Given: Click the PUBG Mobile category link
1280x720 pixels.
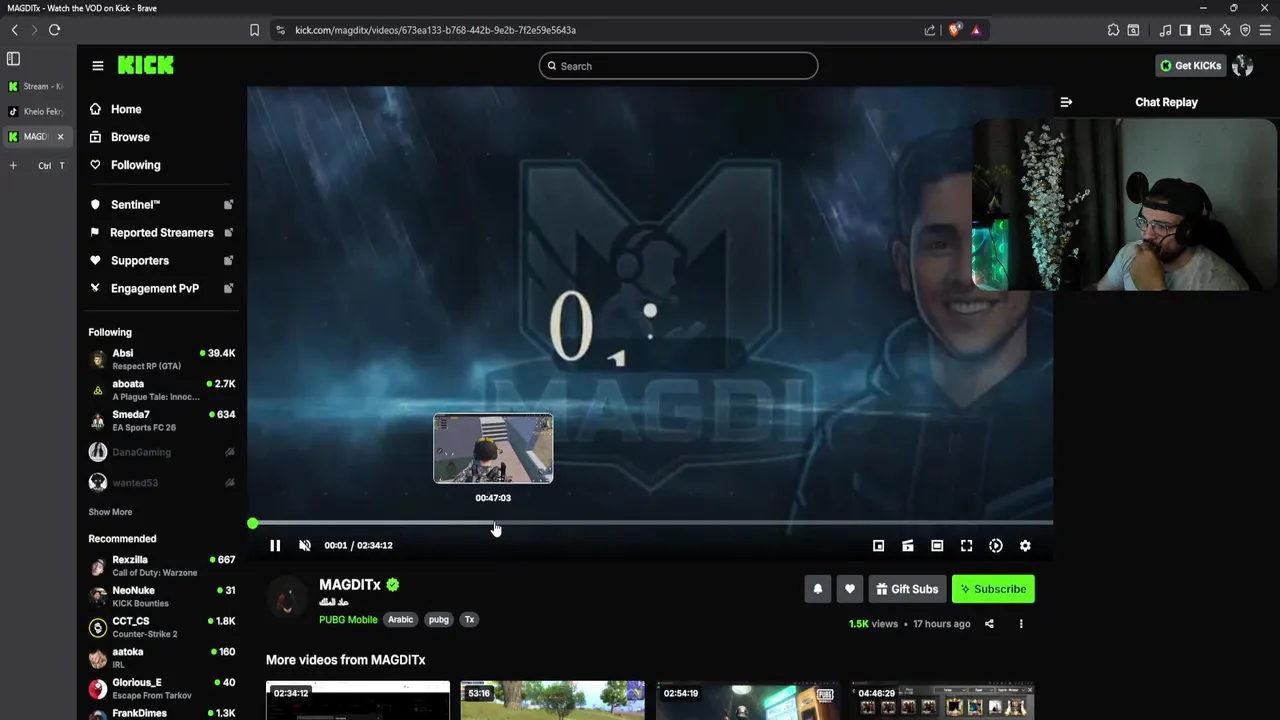Looking at the screenshot, I should [348, 620].
